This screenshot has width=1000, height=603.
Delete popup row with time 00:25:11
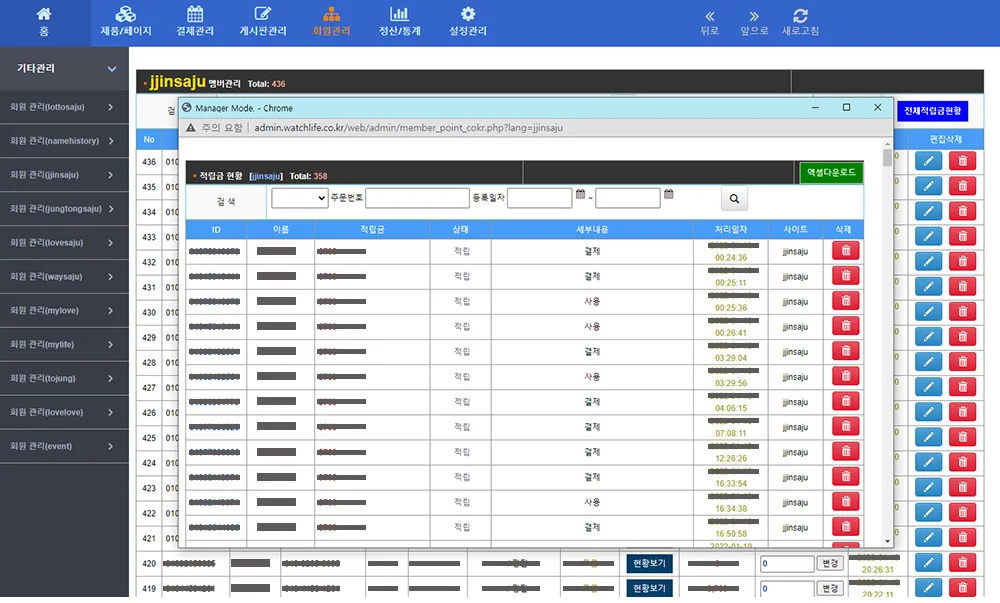(x=846, y=275)
